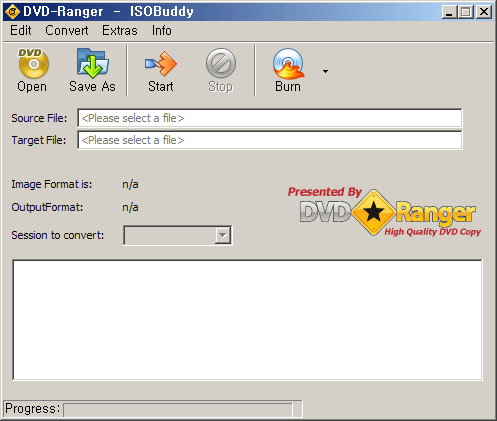The image size is (497, 421).
Task: Maximize the ISOBuddy window
Action: click(x=466, y=12)
